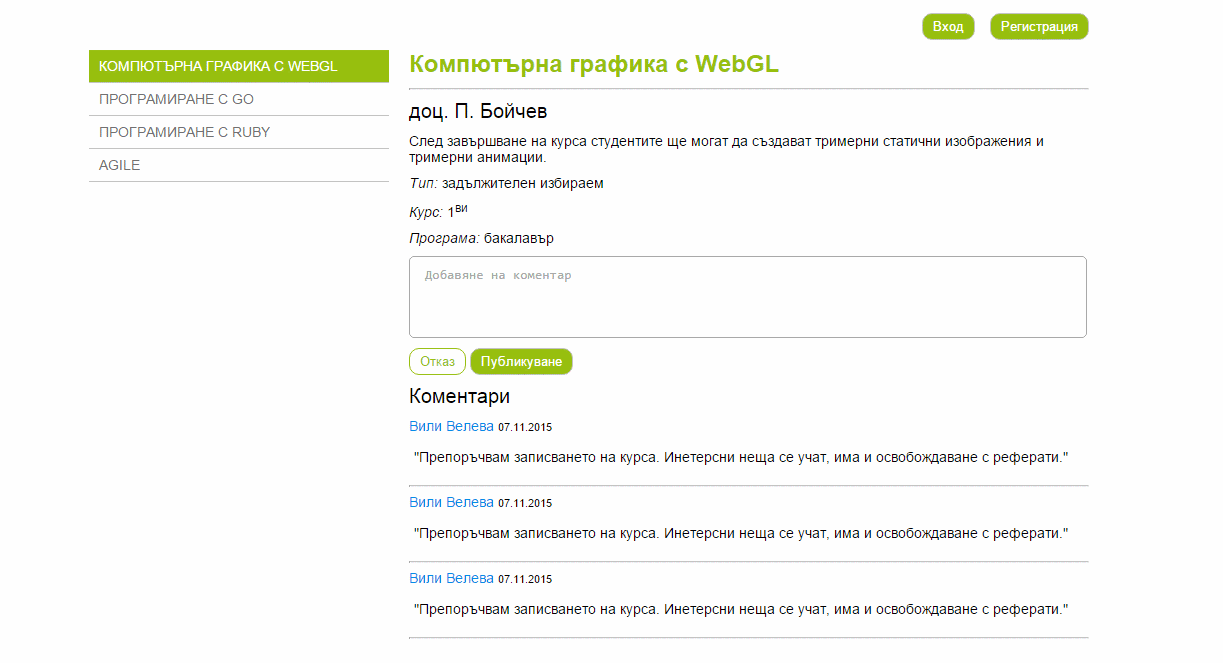
Task: Open the Програмиране с Go course
Action: pos(238,100)
